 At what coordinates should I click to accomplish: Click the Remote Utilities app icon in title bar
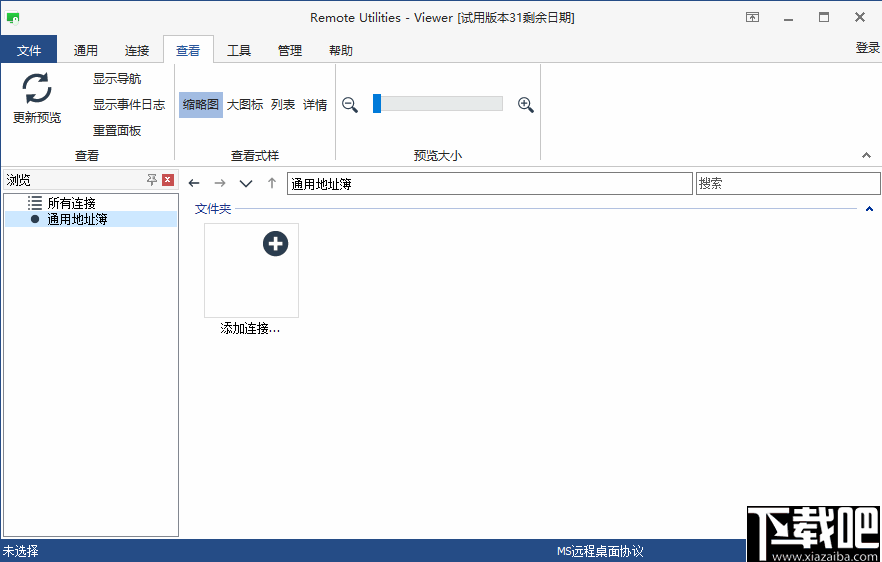13,18
